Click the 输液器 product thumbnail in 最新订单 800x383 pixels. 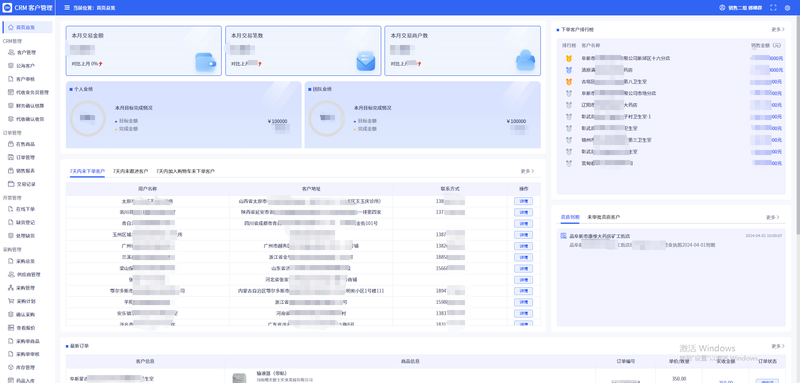click(x=240, y=378)
